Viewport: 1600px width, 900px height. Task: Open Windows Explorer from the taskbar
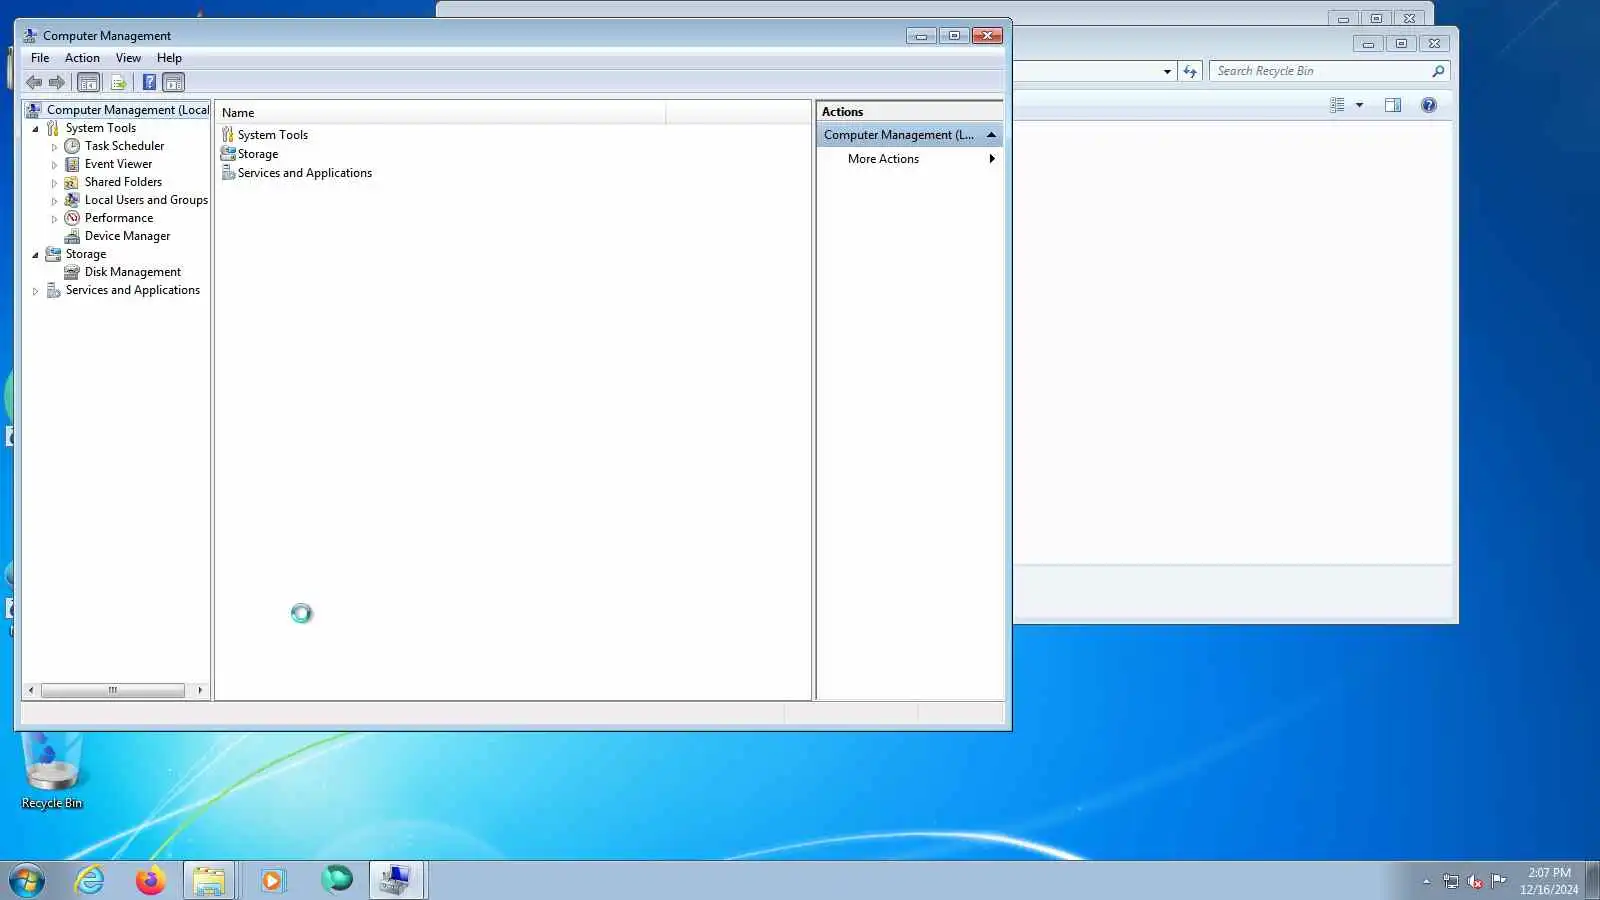(209, 880)
